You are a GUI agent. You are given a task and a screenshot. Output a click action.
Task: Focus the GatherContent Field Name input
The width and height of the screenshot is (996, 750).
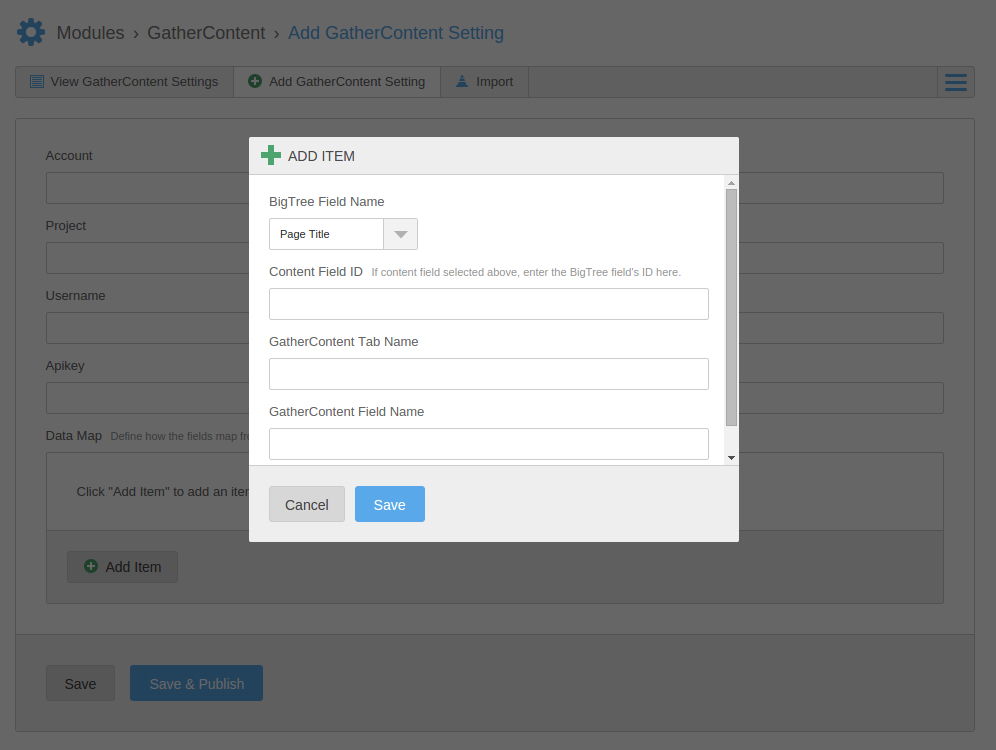pyautogui.click(x=488, y=443)
